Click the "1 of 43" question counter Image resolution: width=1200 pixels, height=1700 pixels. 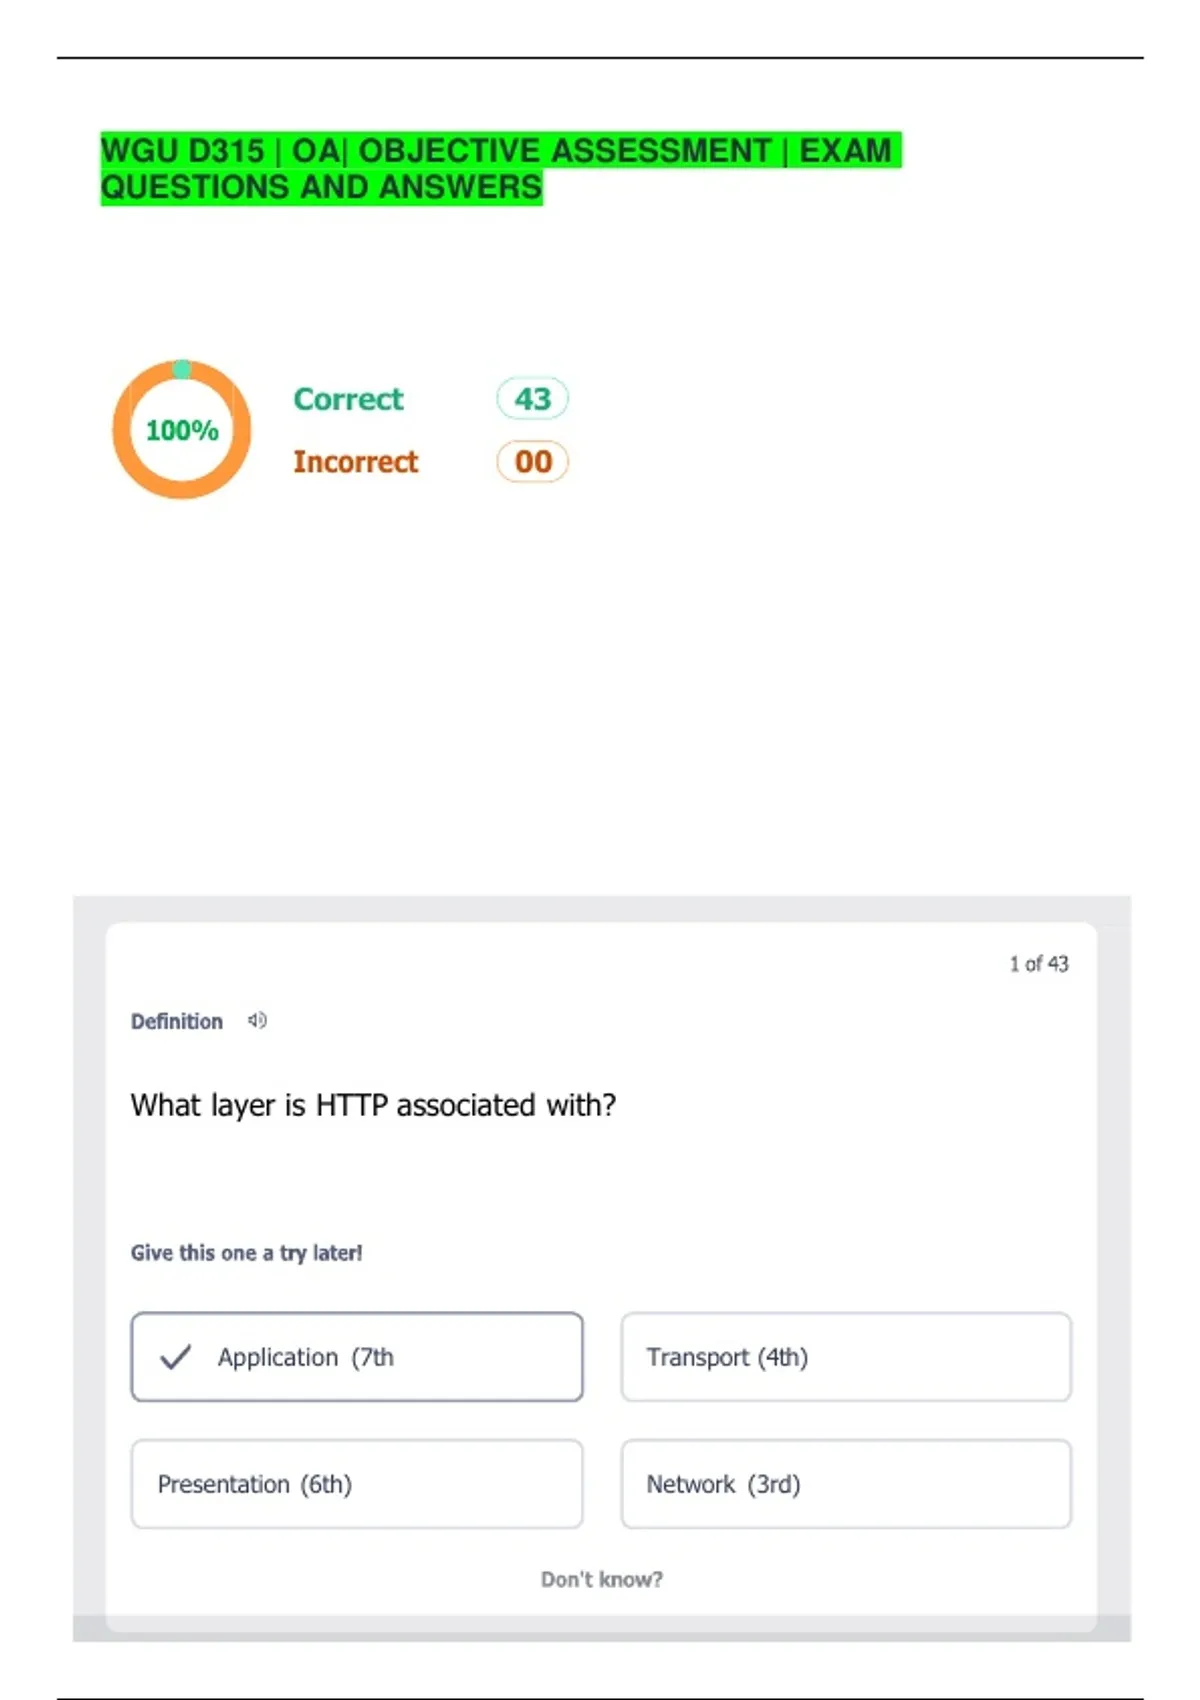coord(1038,964)
